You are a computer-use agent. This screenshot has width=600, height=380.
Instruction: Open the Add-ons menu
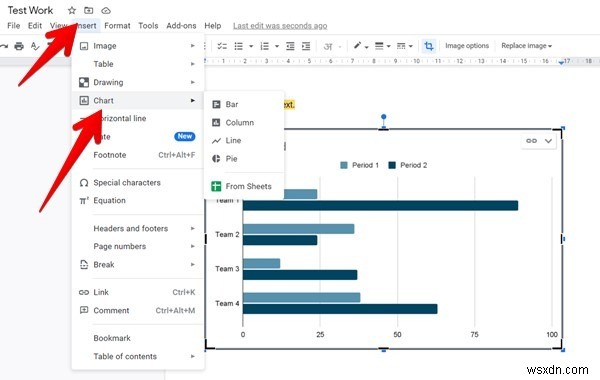click(181, 26)
